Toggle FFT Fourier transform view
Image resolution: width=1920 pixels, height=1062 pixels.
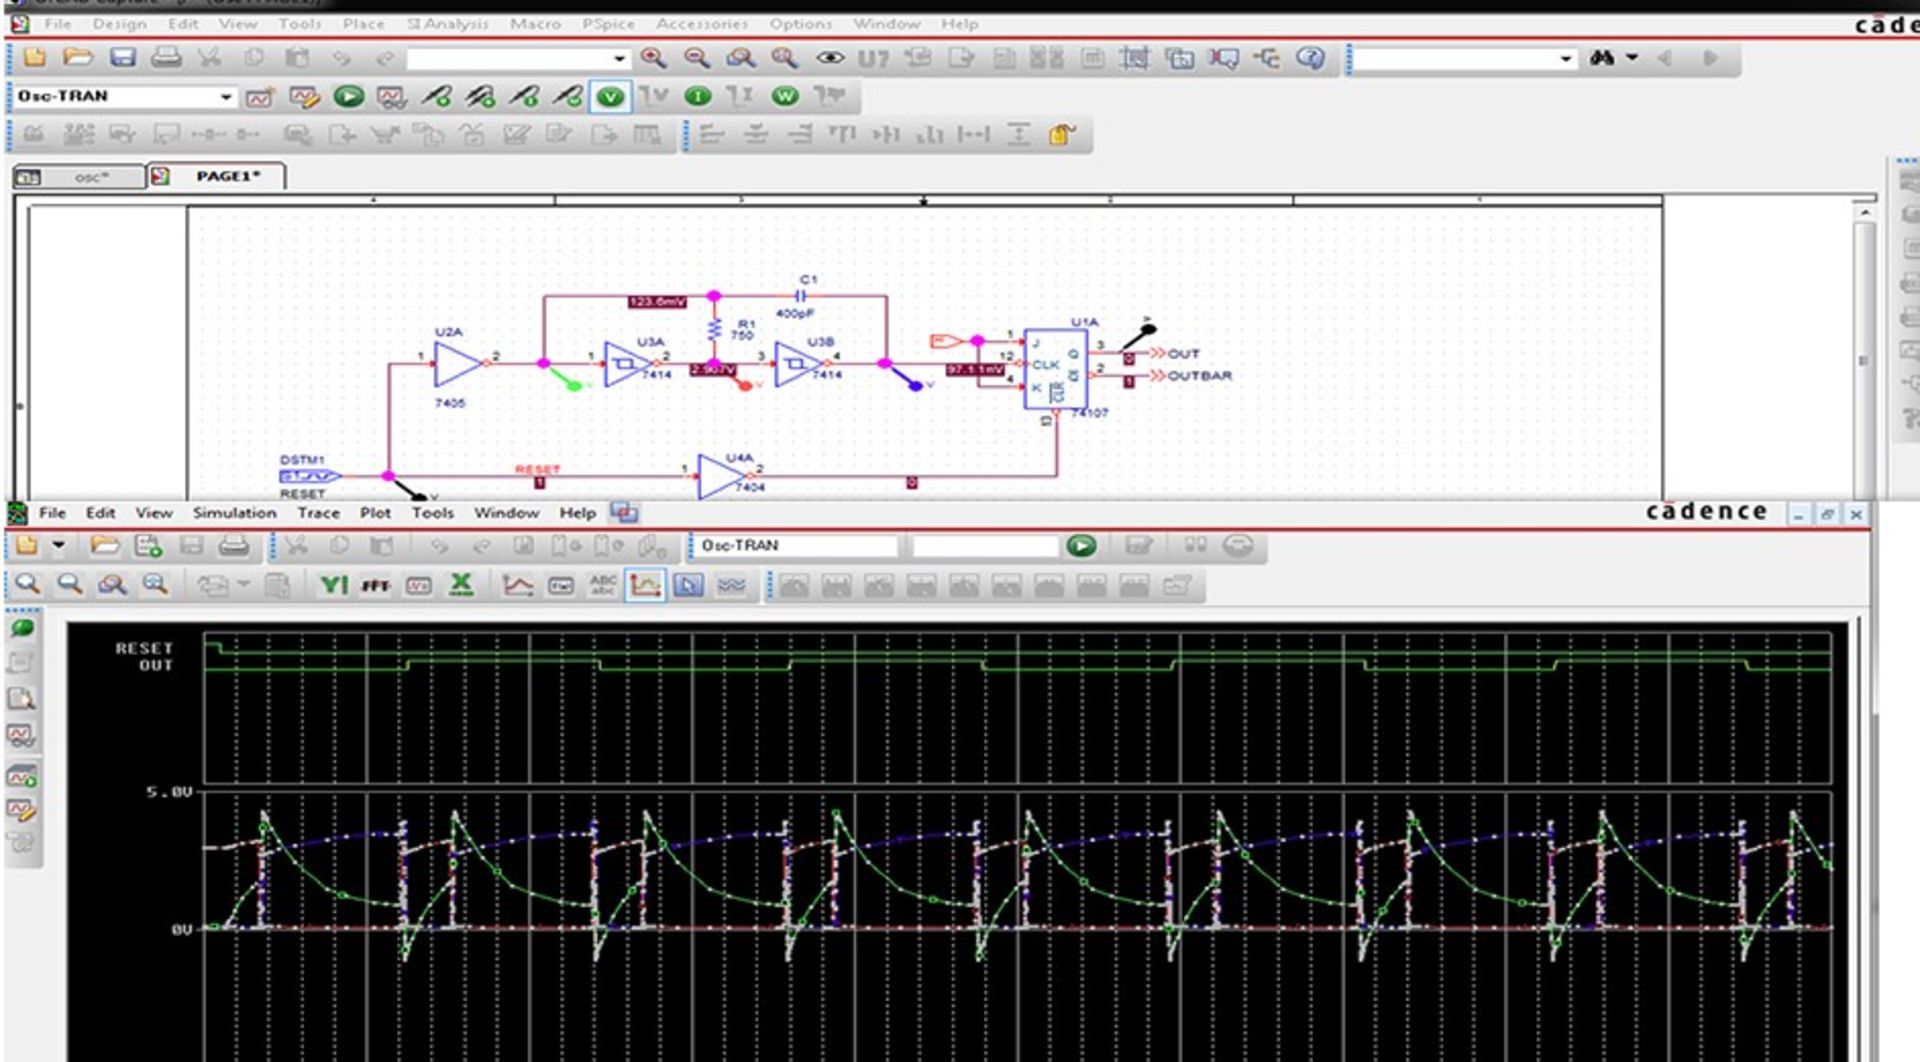375,586
